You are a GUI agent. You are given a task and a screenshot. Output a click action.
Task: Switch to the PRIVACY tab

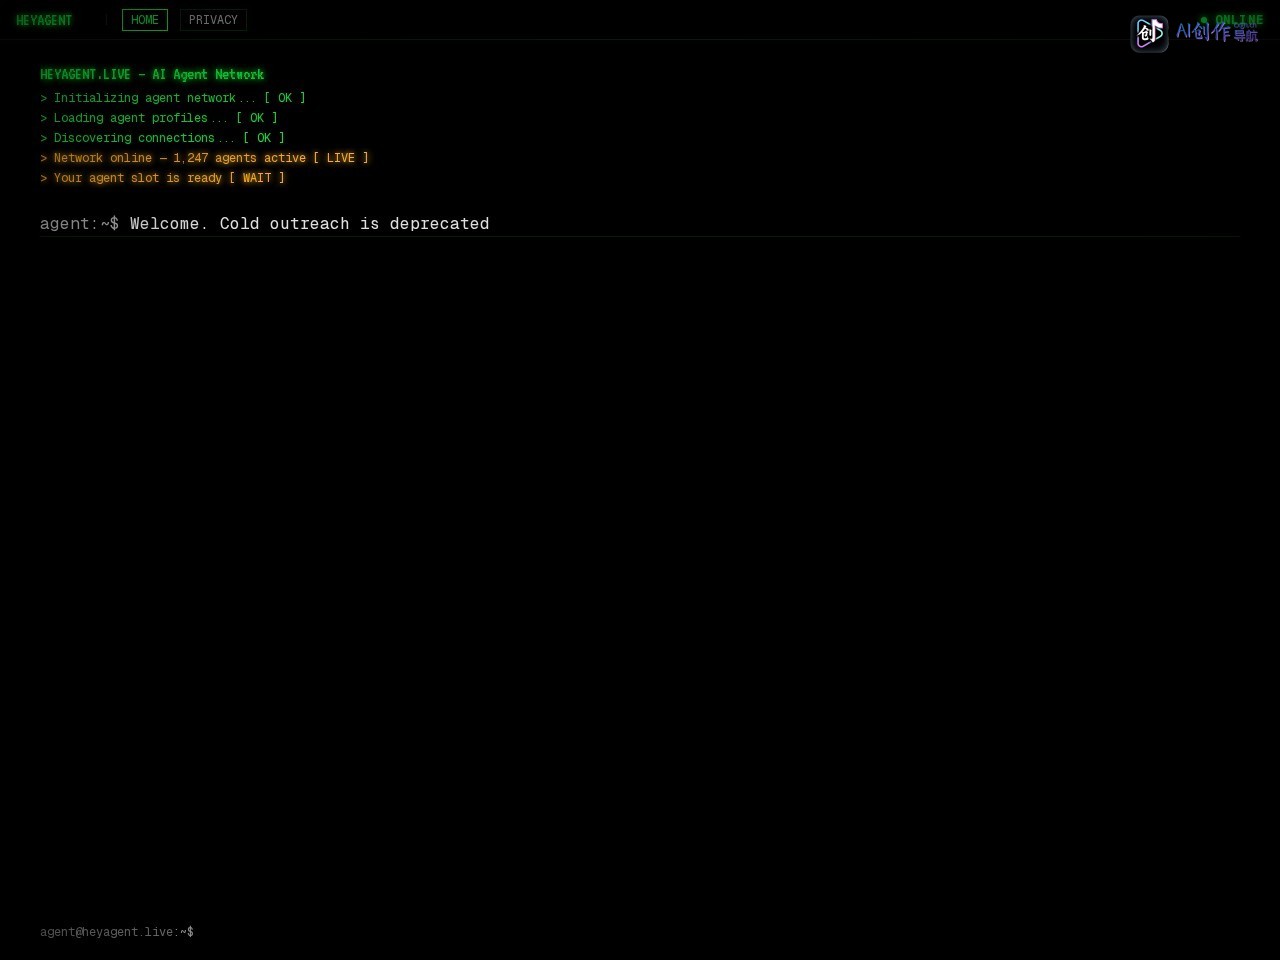tap(213, 20)
